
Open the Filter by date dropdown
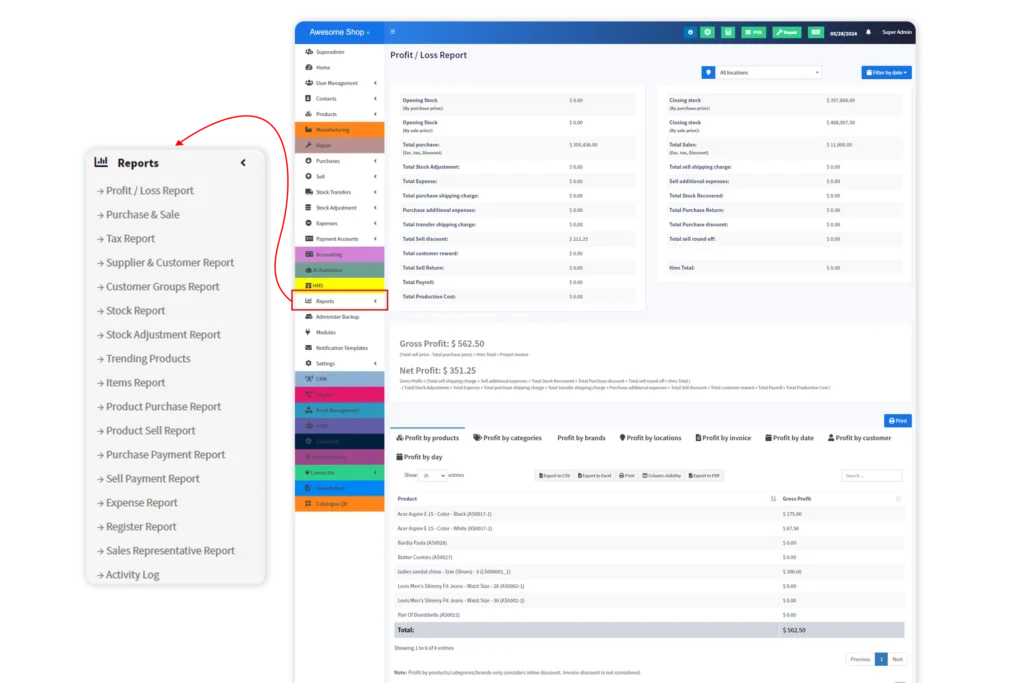[x=886, y=73]
